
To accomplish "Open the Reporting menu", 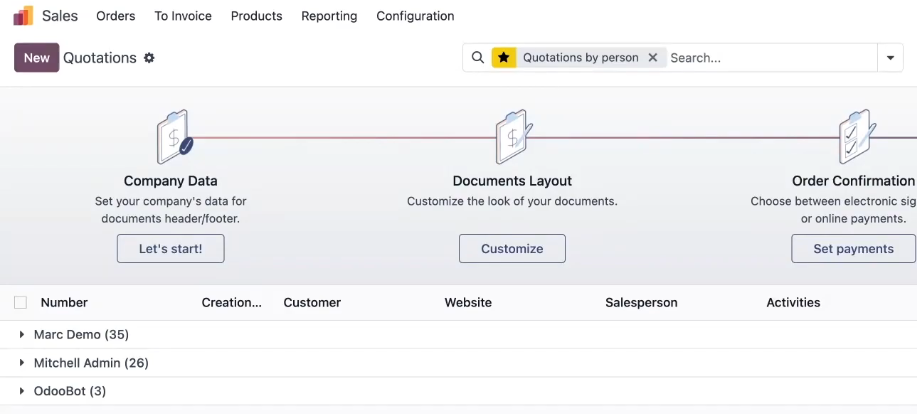I will click(x=329, y=16).
